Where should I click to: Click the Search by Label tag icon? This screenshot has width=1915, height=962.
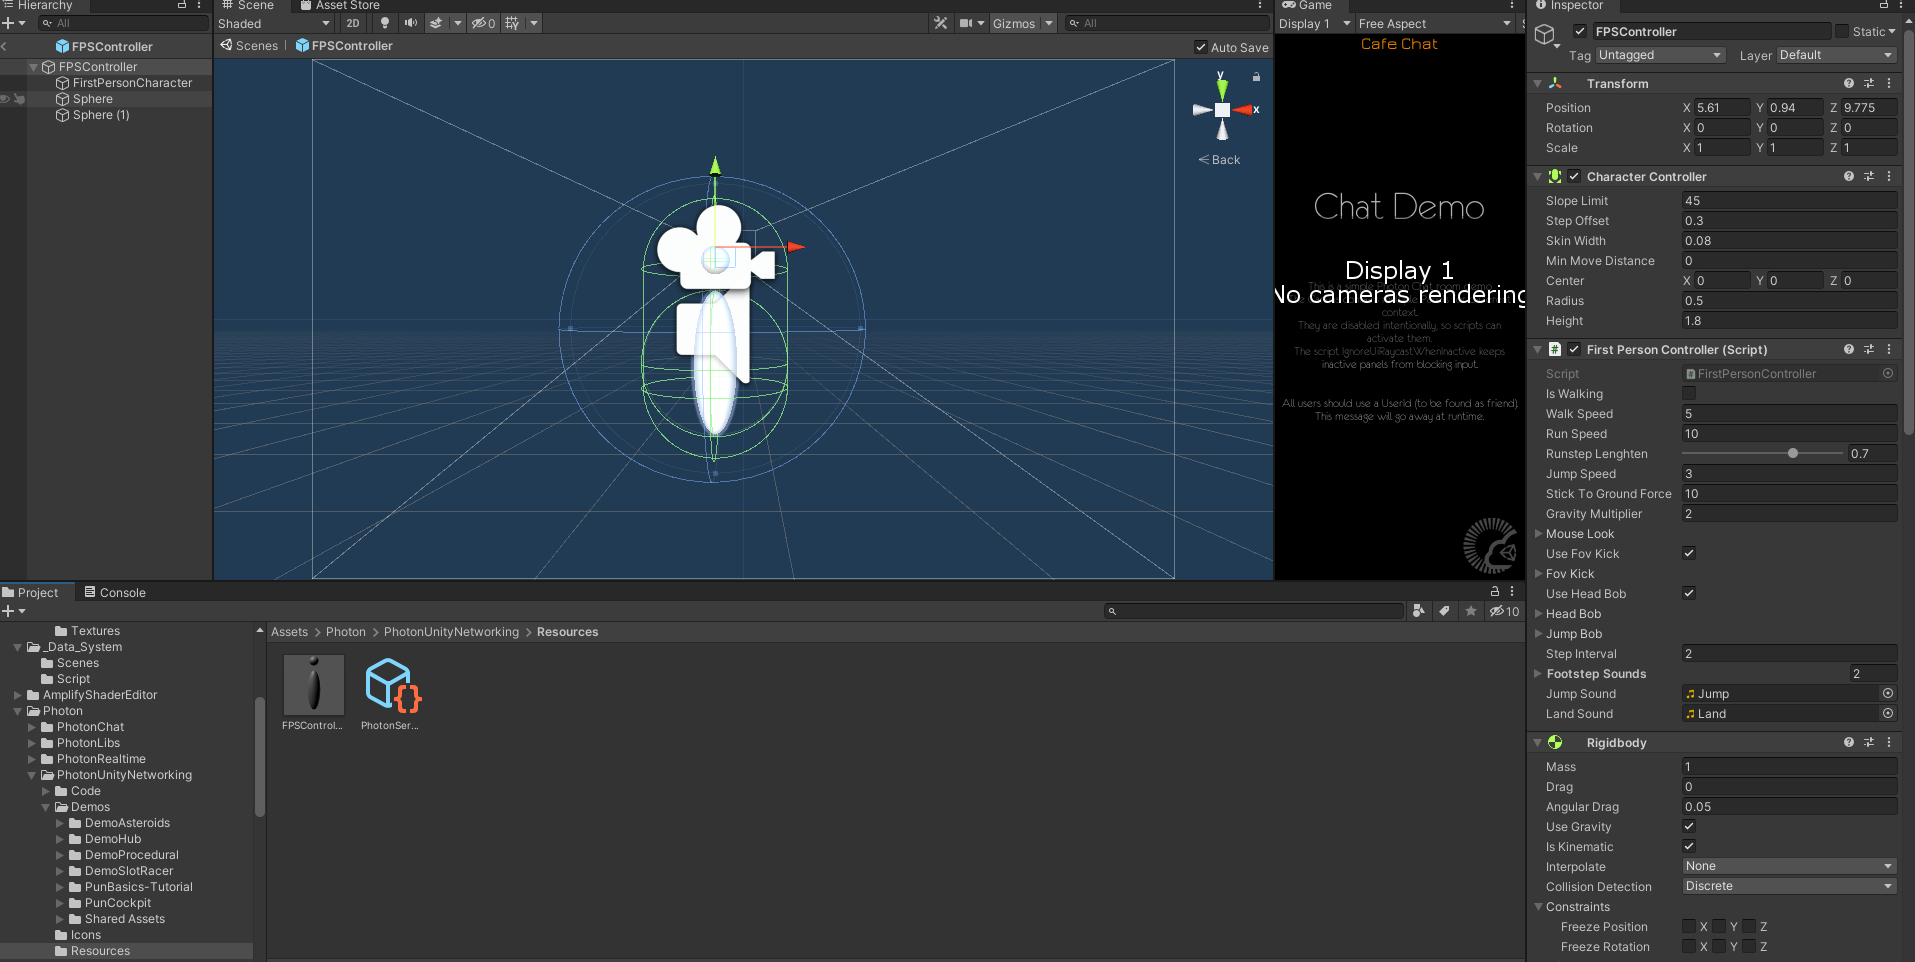point(1444,611)
